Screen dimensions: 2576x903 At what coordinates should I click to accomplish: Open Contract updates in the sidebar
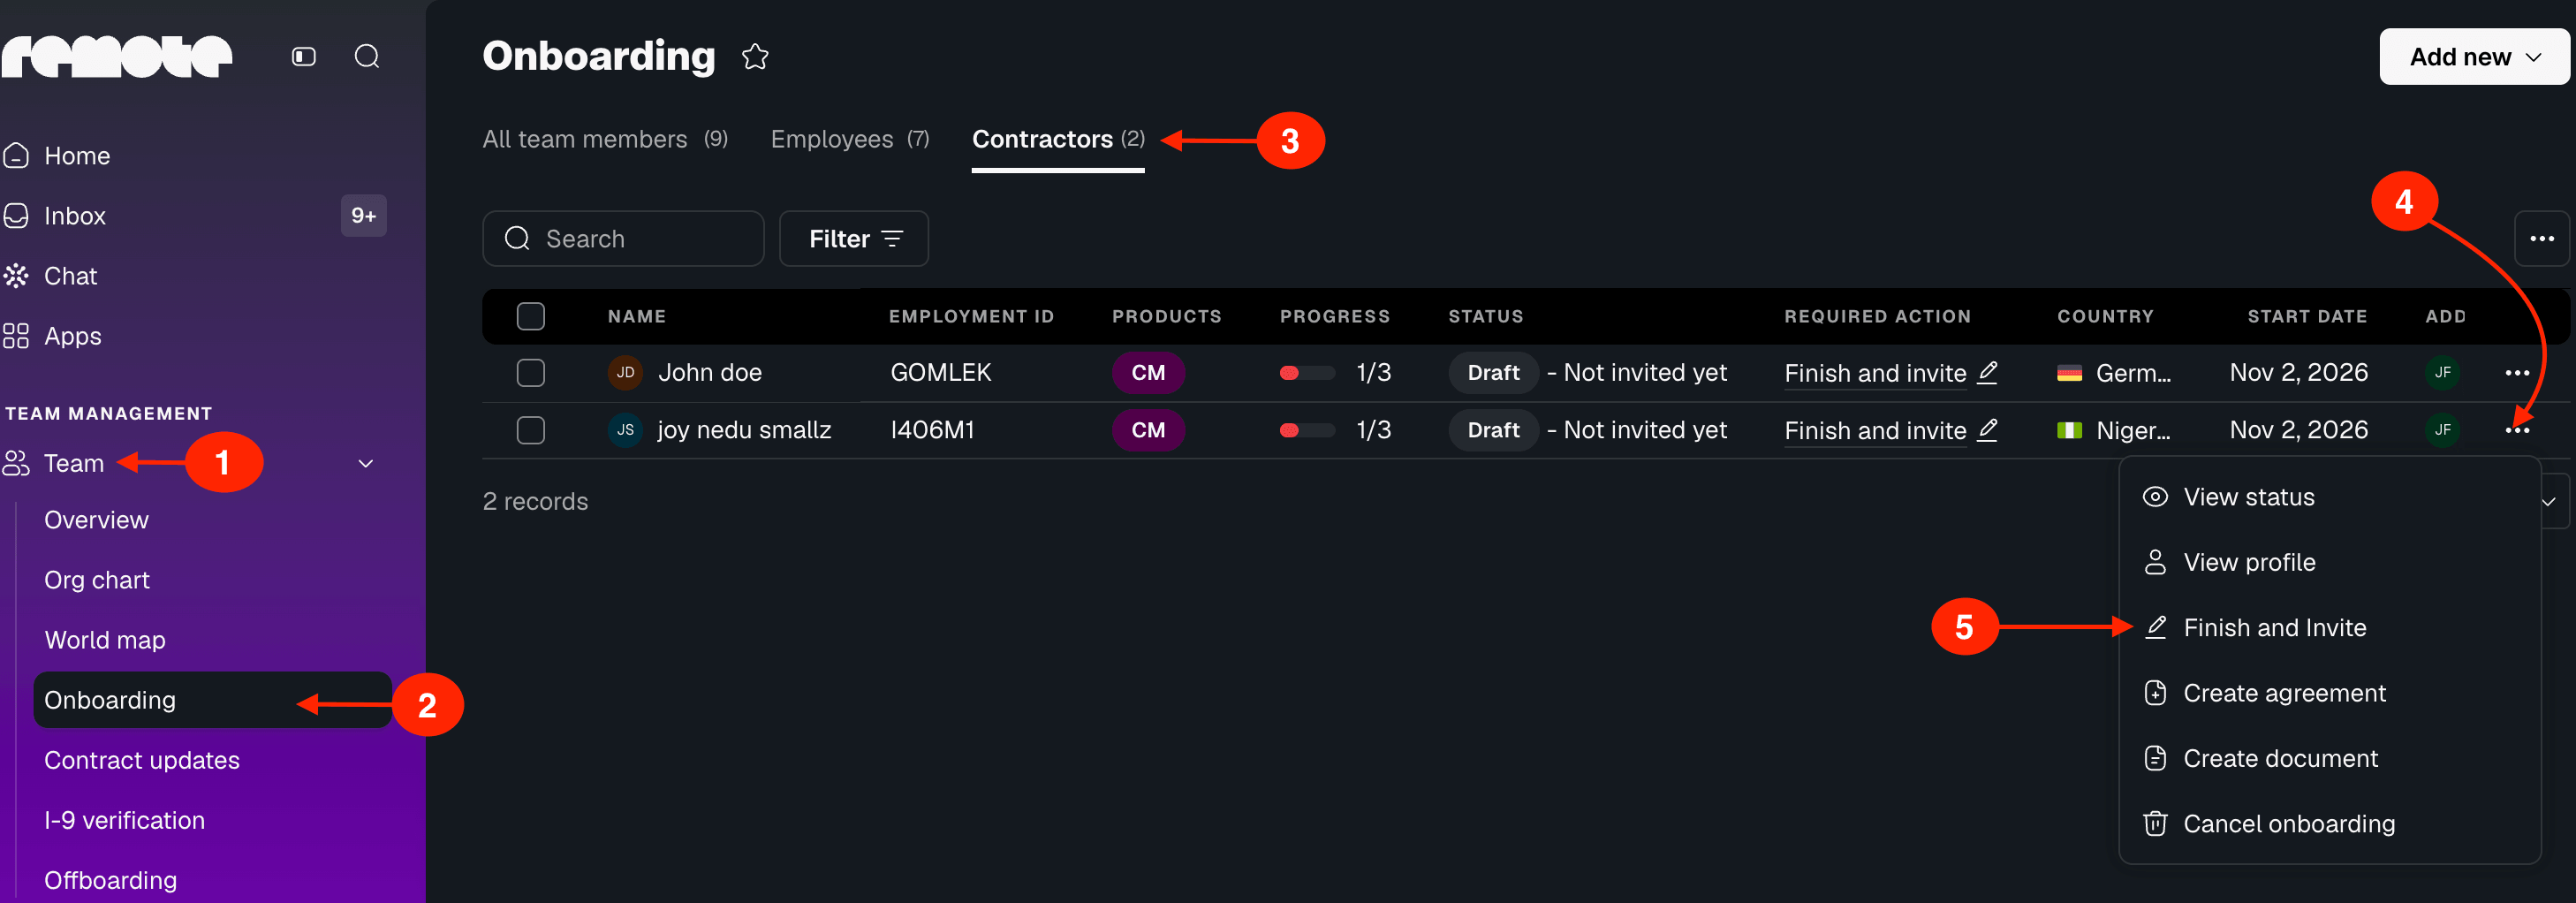(142, 760)
